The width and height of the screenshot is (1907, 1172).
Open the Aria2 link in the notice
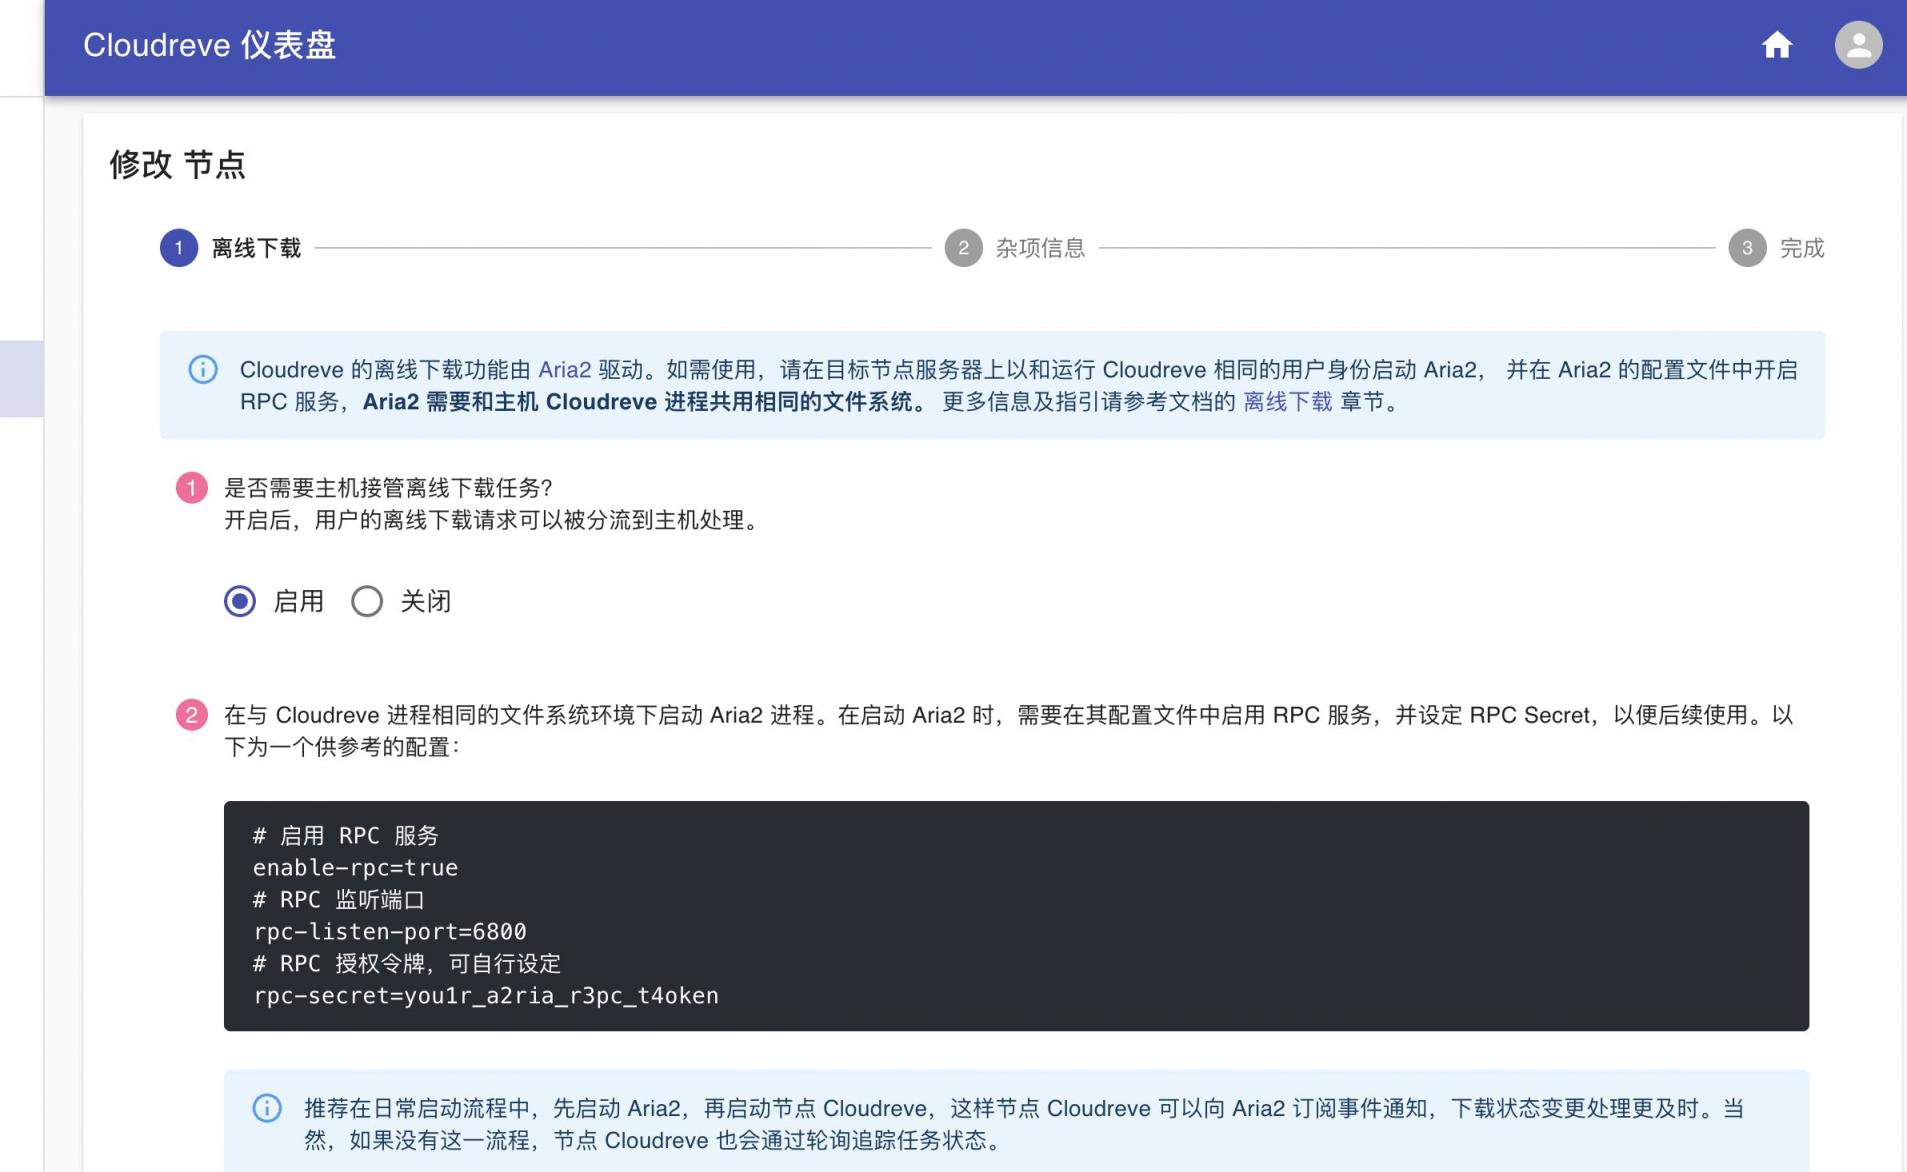click(x=565, y=370)
